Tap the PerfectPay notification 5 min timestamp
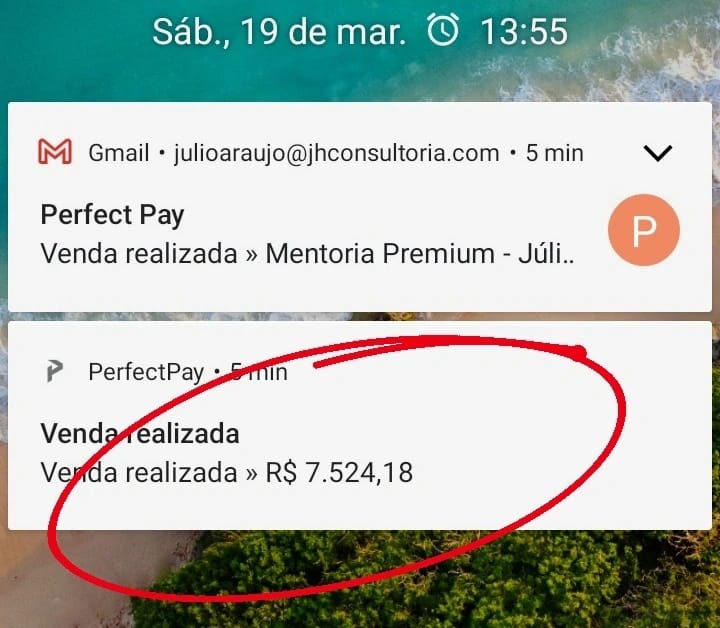 (259, 372)
